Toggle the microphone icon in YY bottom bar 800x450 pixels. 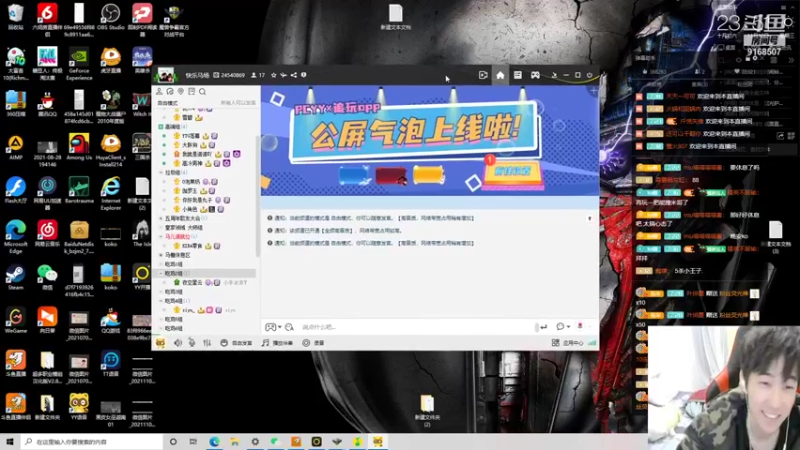coord(192,343)
